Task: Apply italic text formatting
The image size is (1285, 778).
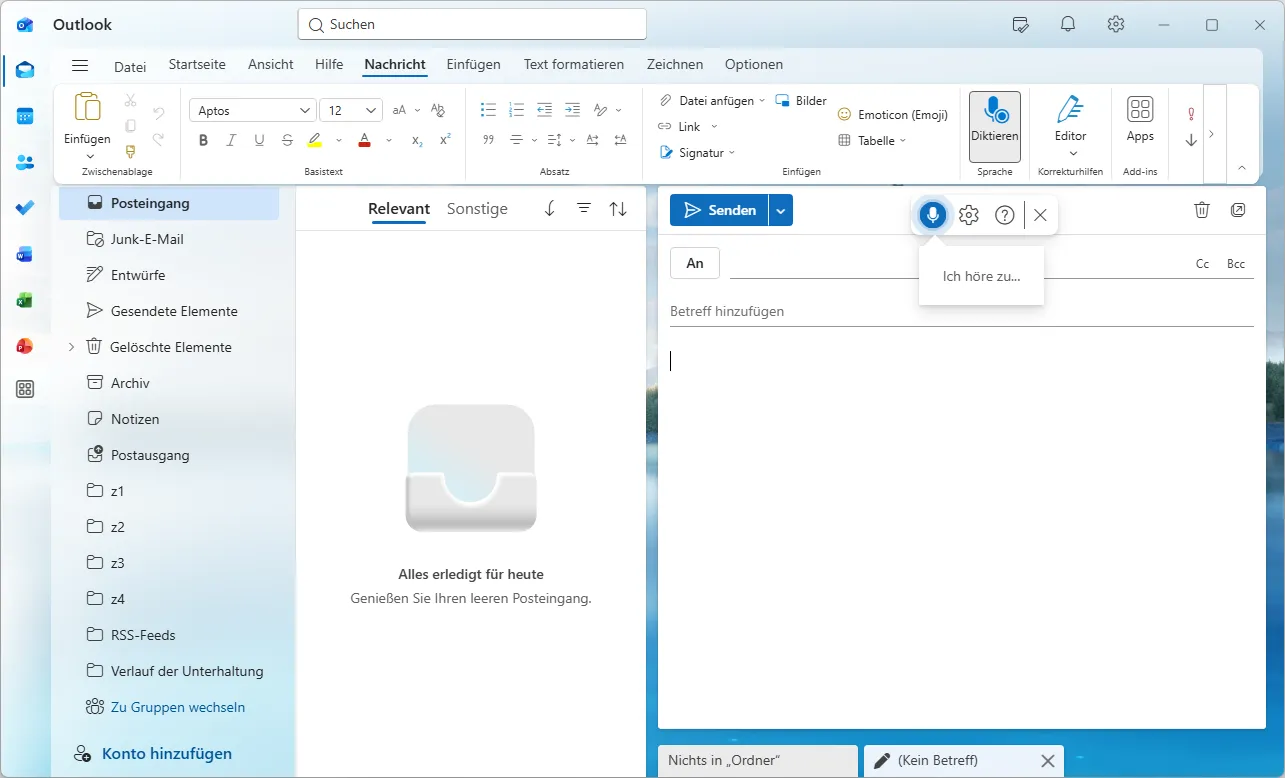Action: pyautogui.click(x=232, y=140)
